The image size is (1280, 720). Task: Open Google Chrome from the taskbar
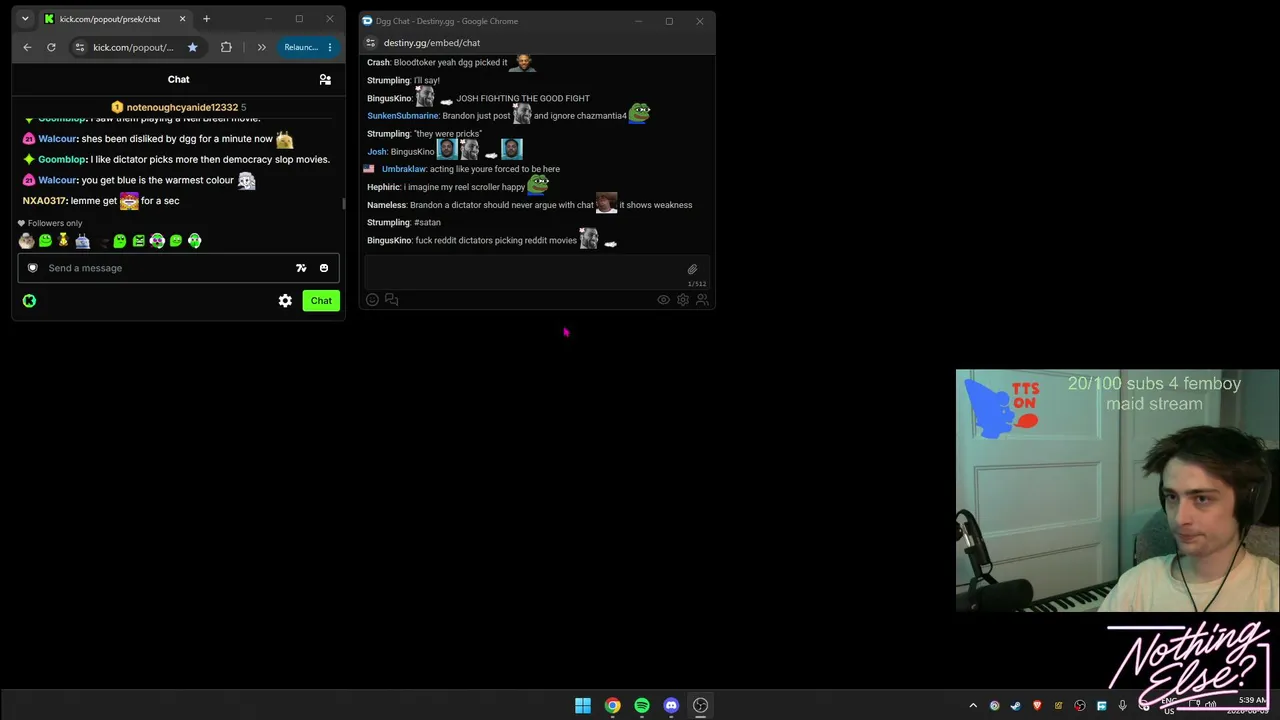coord(612,705)
